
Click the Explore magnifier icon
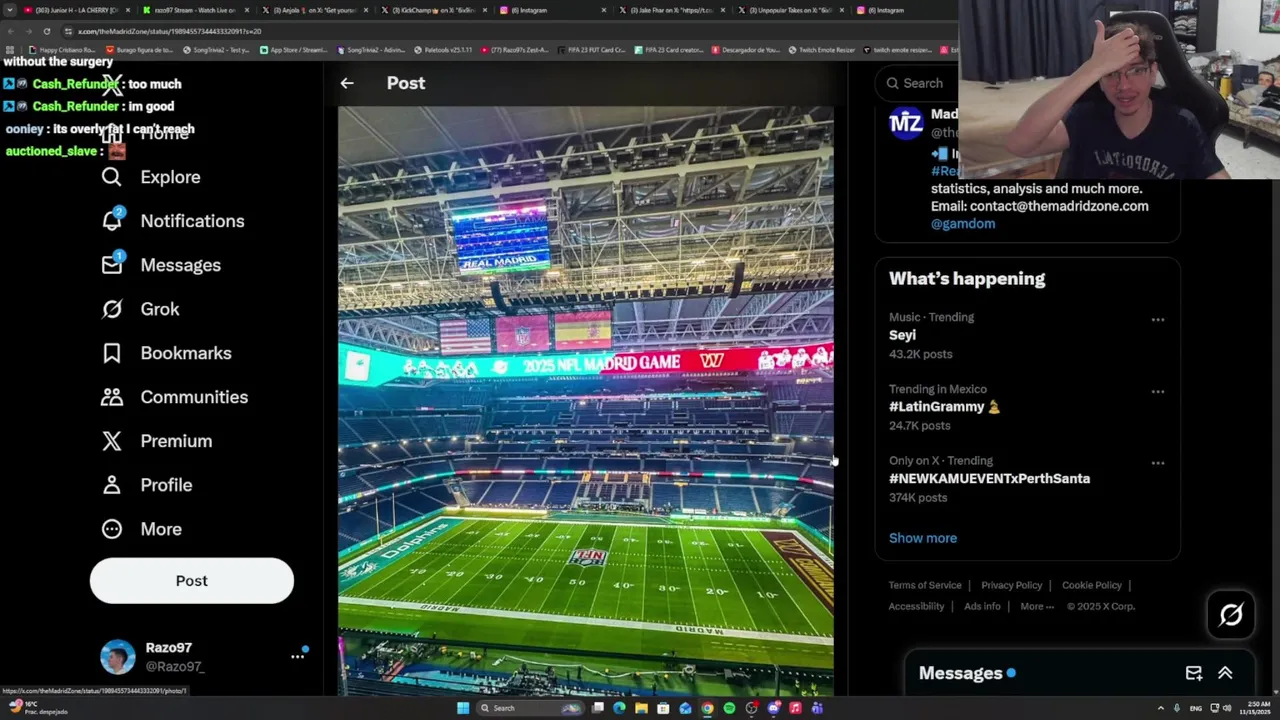pyautogui.click(x=111, y=177)
